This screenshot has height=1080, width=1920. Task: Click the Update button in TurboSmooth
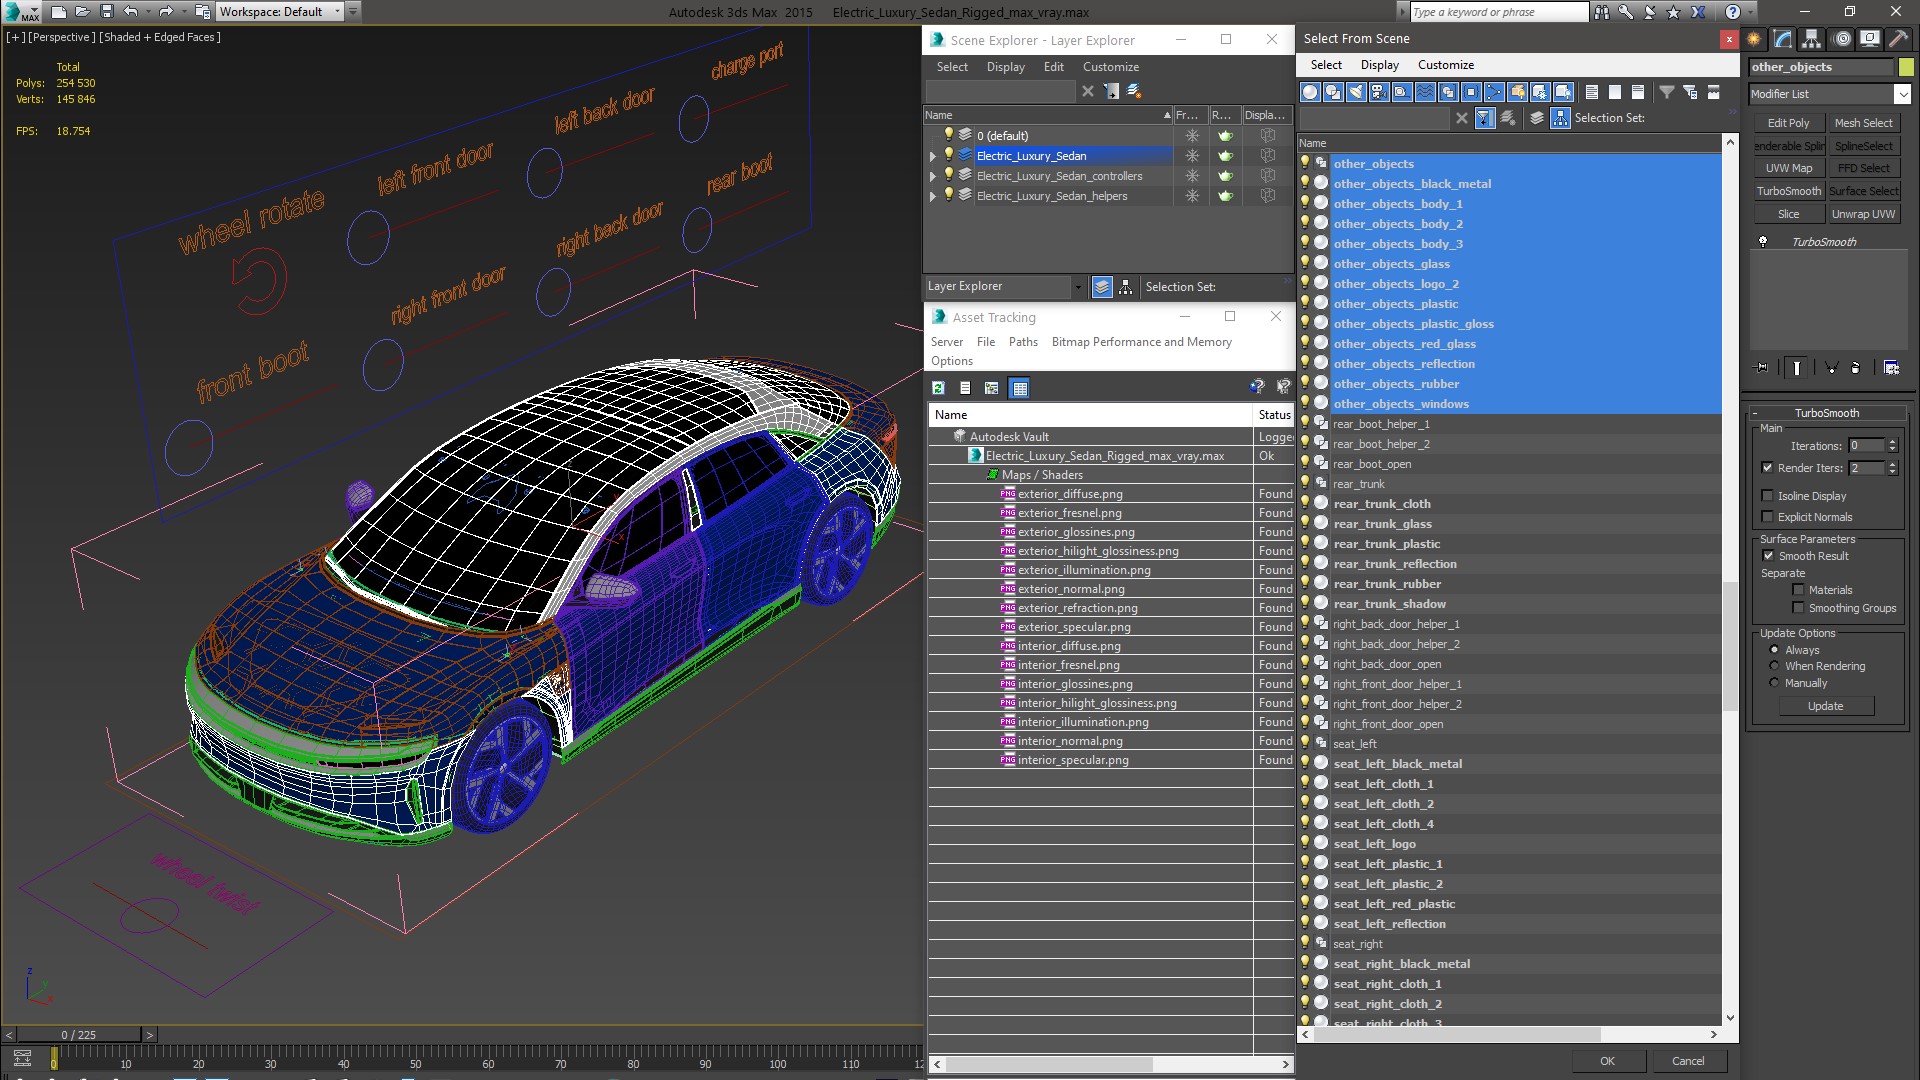(x=1825, y=706)
